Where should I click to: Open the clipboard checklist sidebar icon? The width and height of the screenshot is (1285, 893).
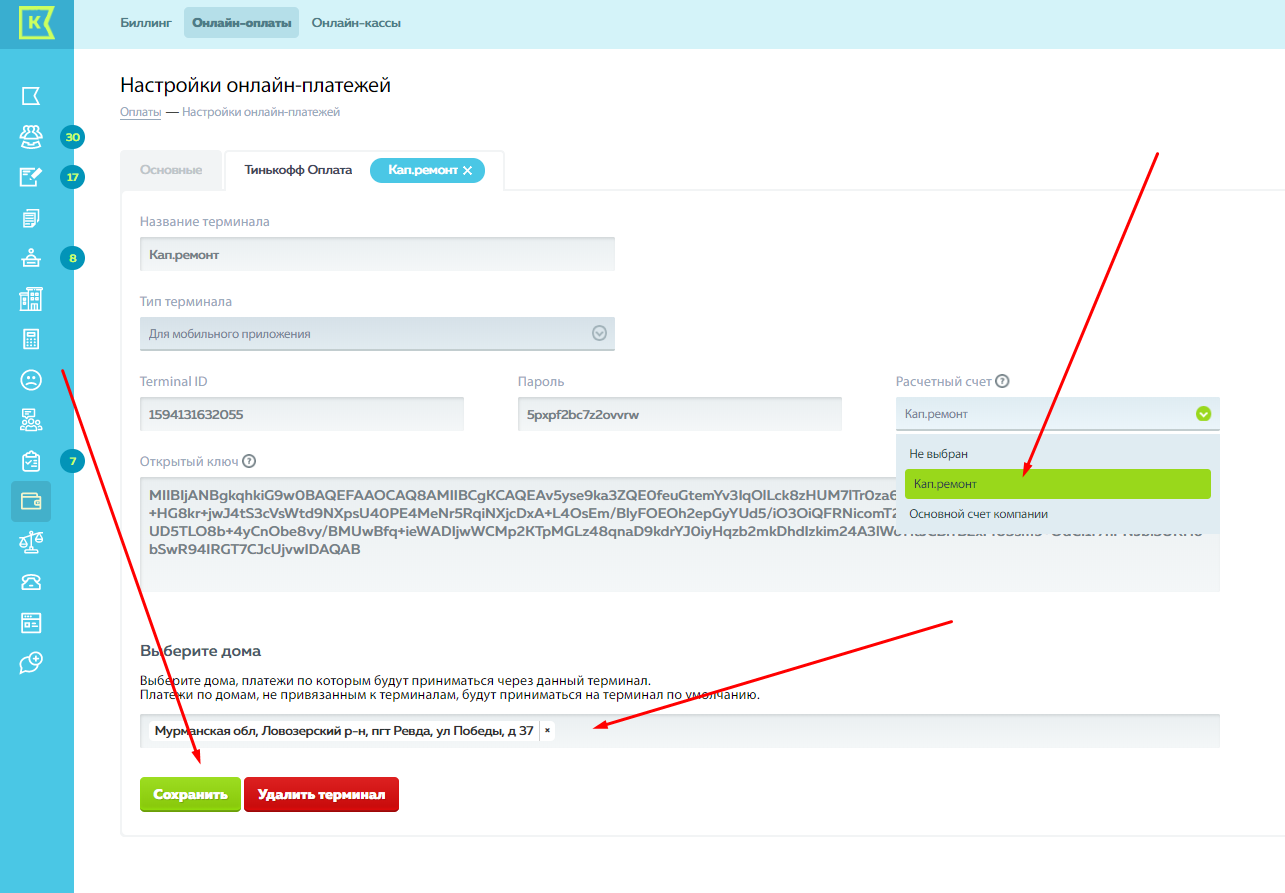tap(31, 461)
